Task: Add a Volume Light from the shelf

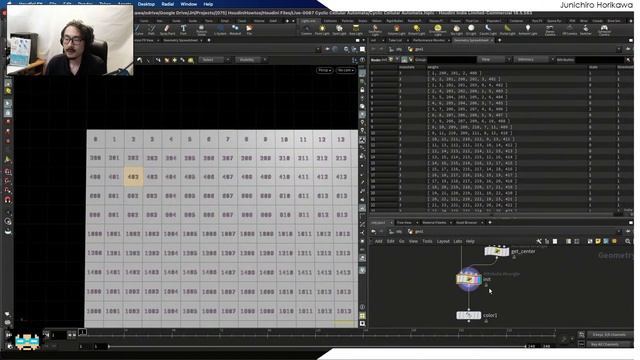Action: pos(396,29)
